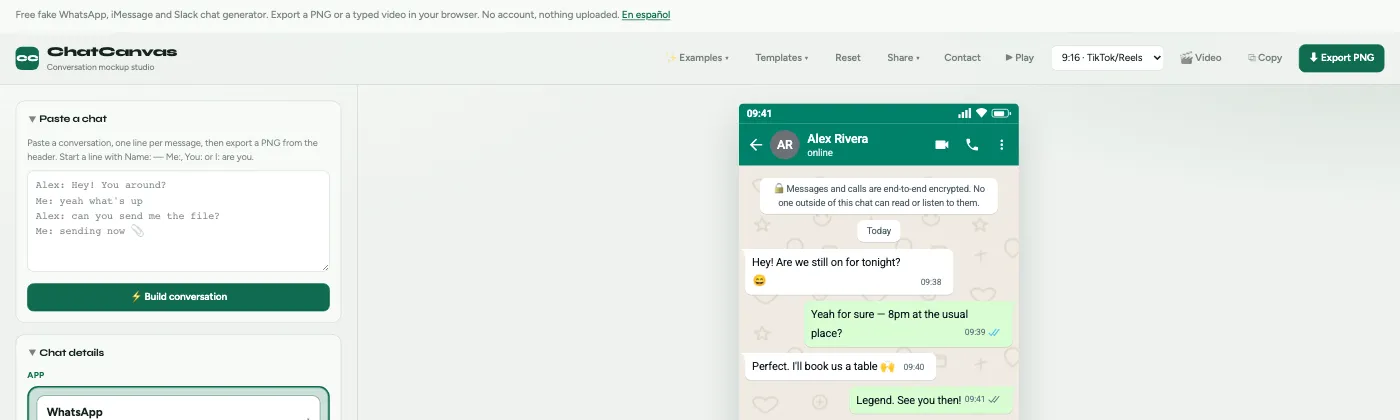Click the ChatCanvas logo icon
This screenshot has width=1400, height=420.
tap(27, 58)
